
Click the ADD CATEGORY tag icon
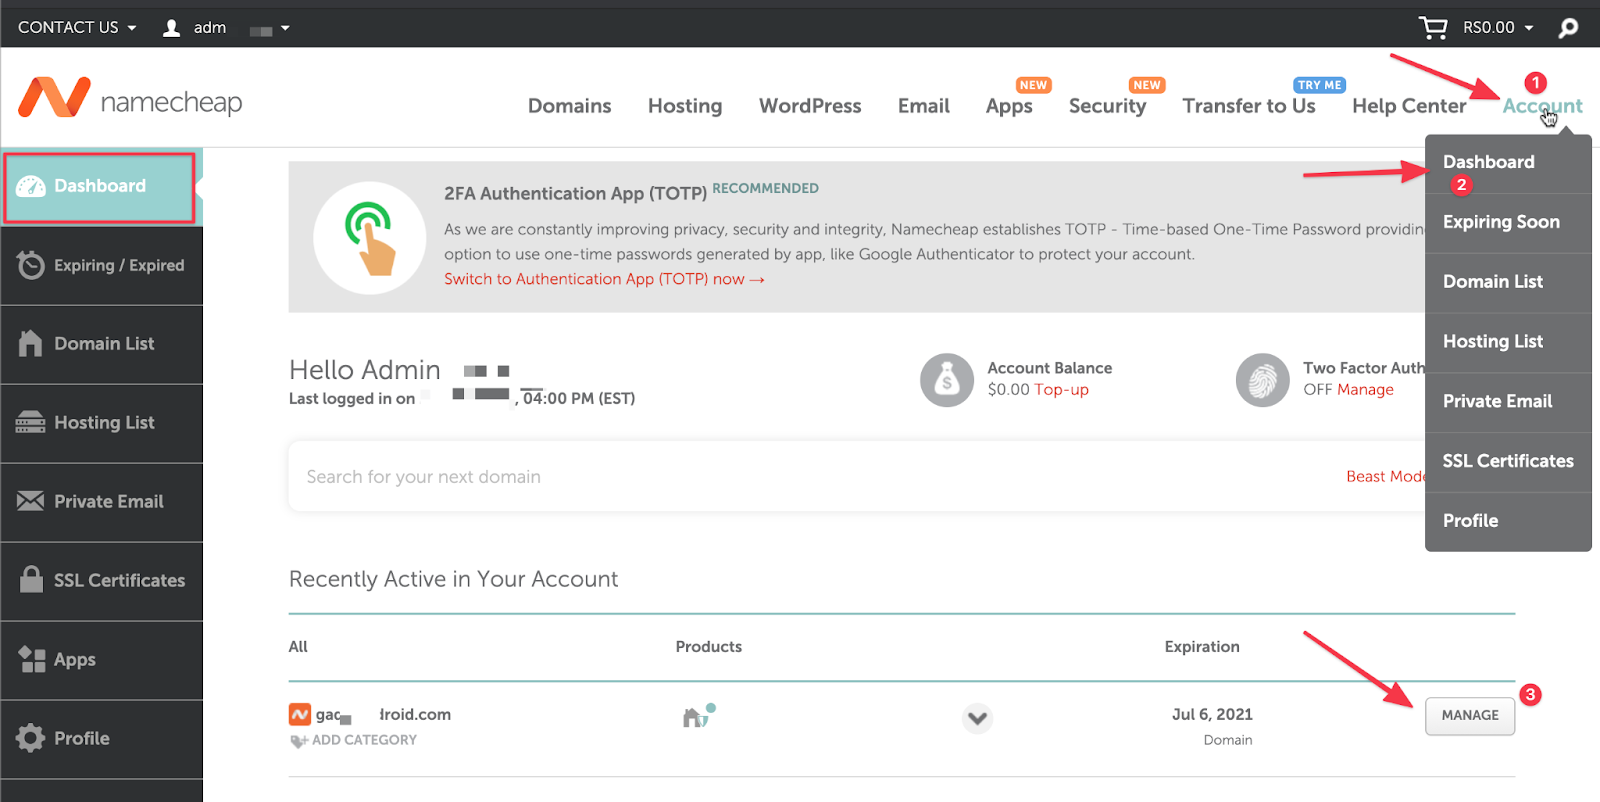pos(299,741)
